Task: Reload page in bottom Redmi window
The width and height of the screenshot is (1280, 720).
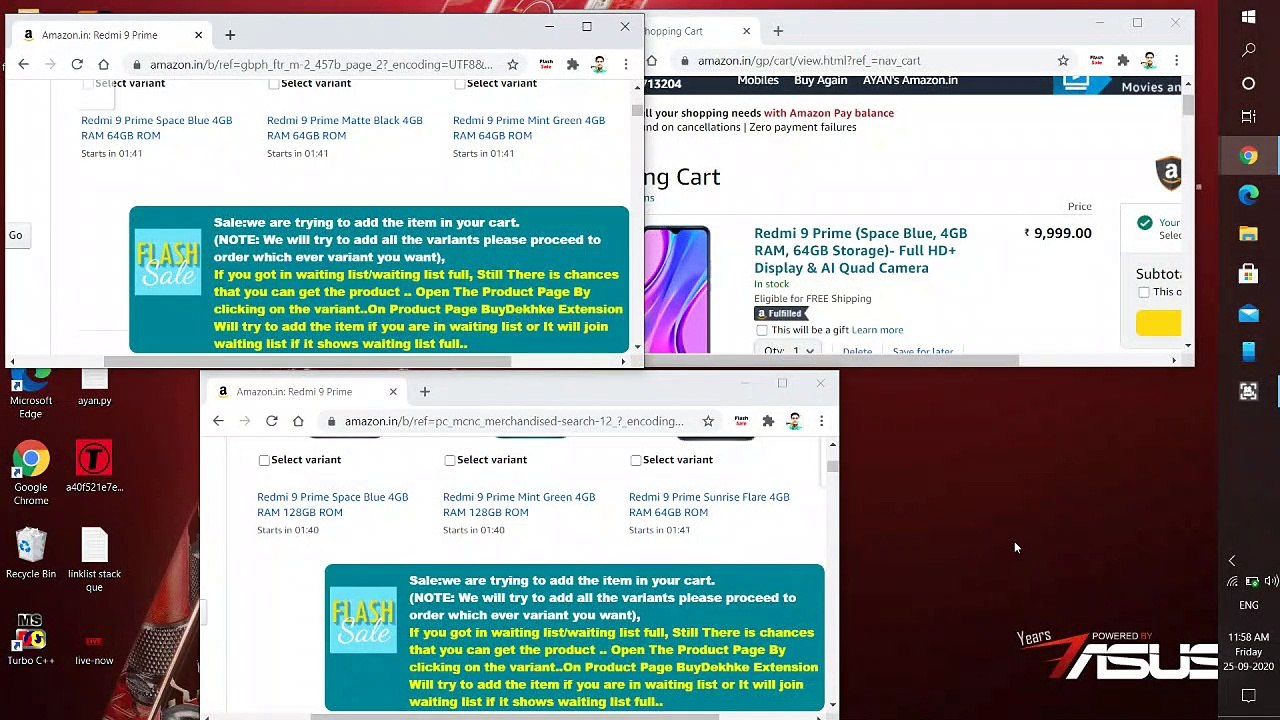Action: point(271,421)
